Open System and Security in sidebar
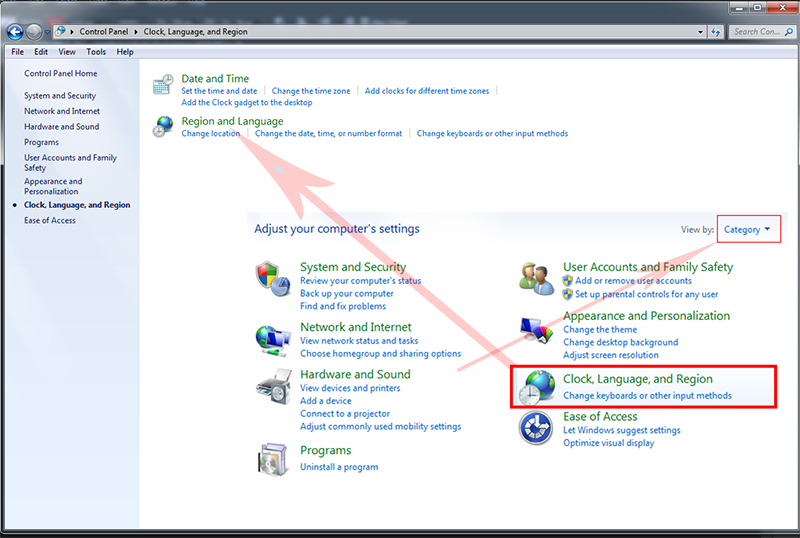 [60, 96]
